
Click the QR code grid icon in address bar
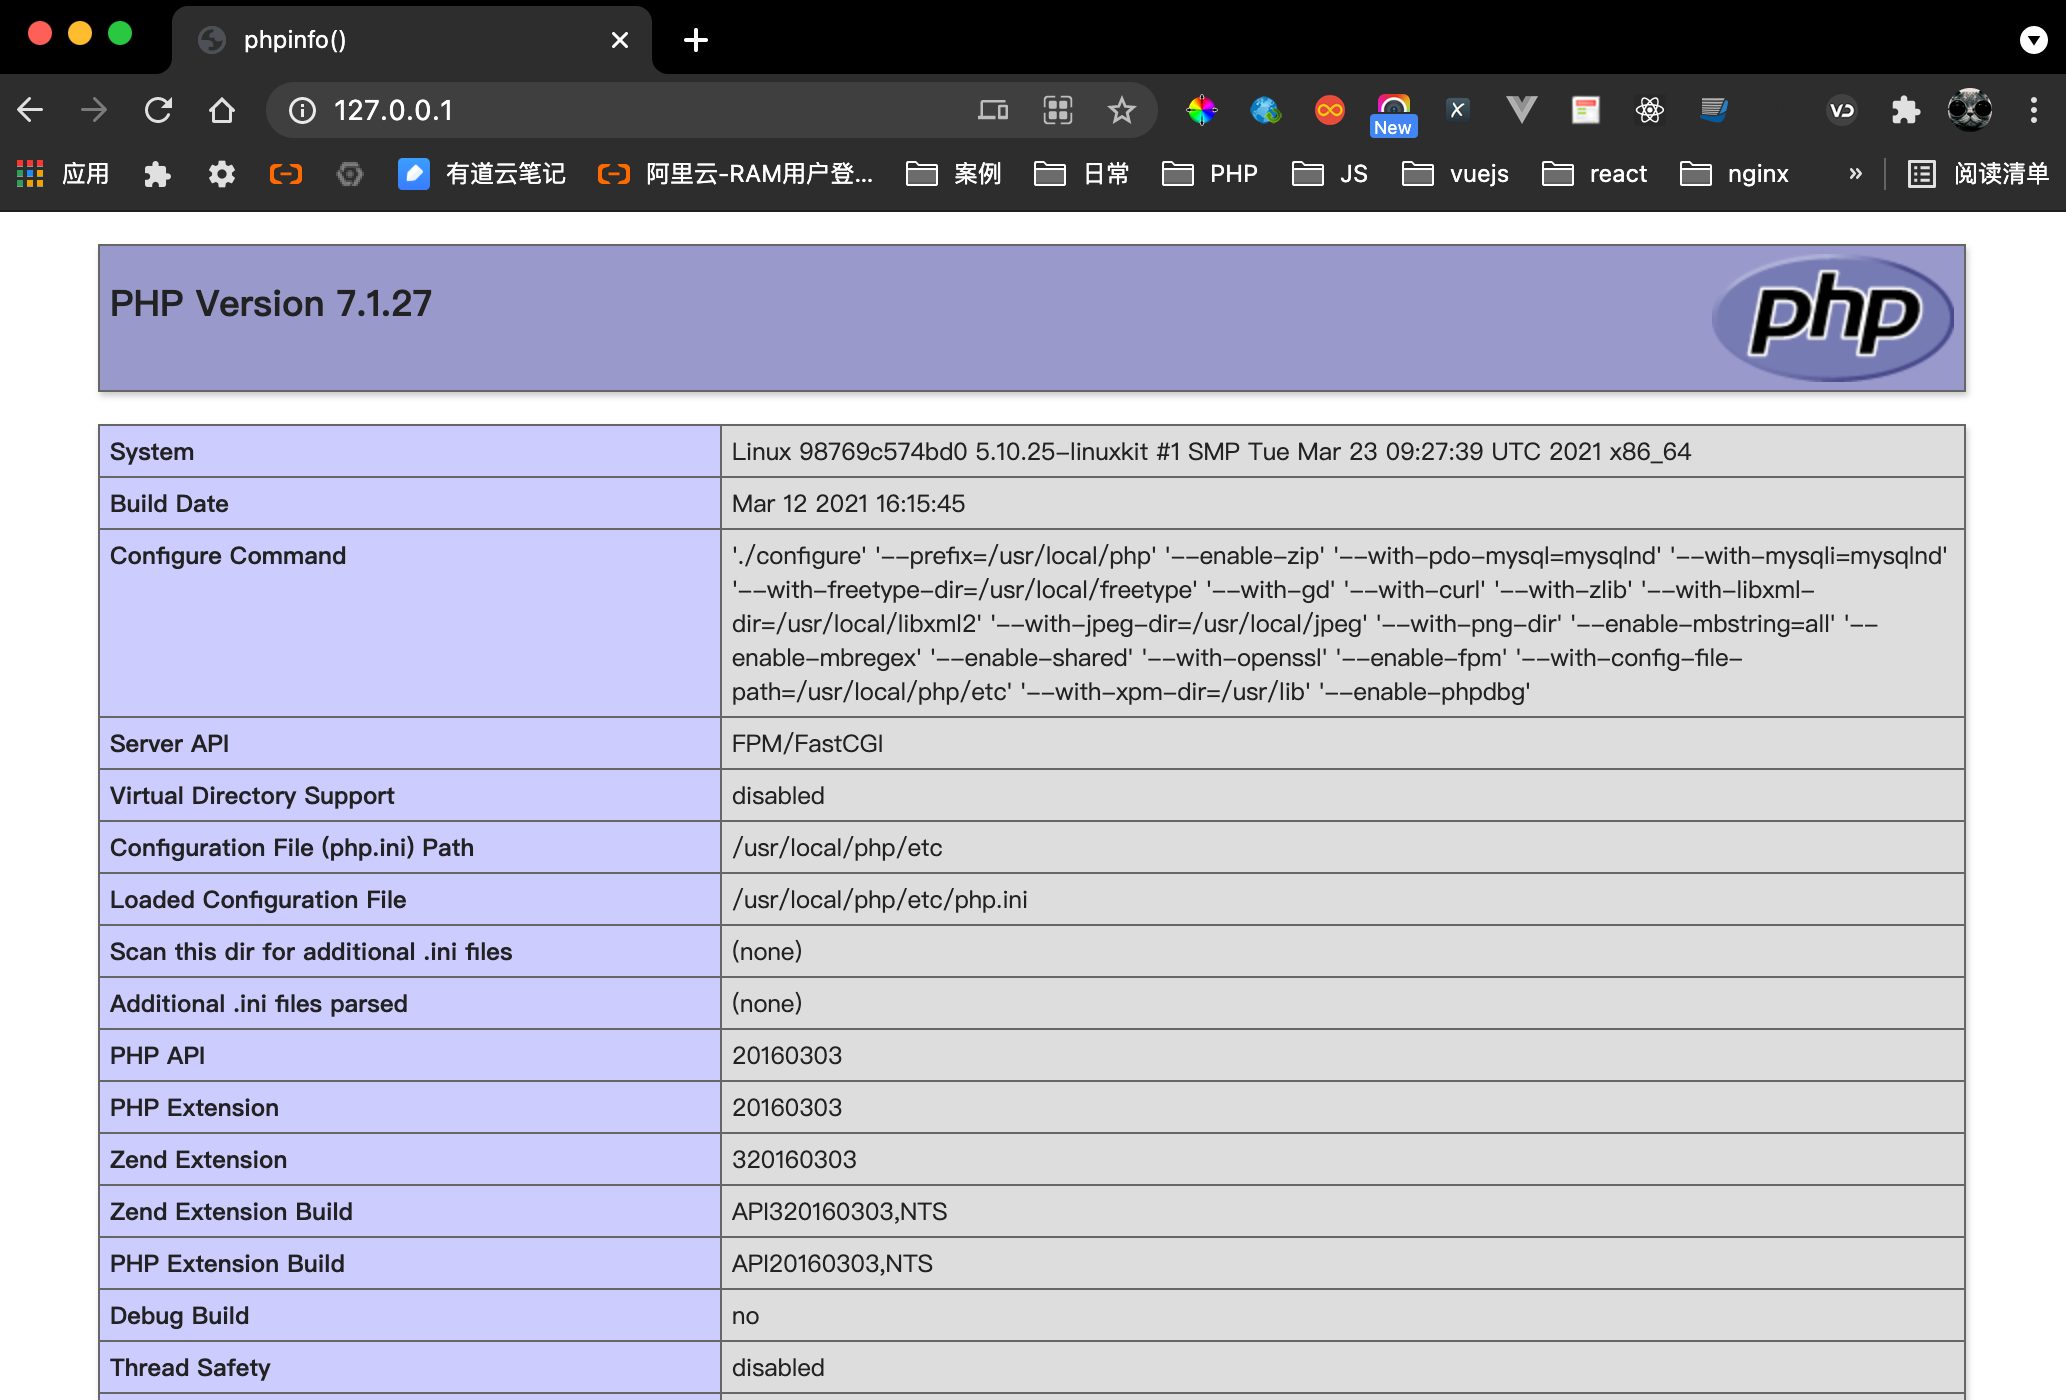coord(1058,110)
